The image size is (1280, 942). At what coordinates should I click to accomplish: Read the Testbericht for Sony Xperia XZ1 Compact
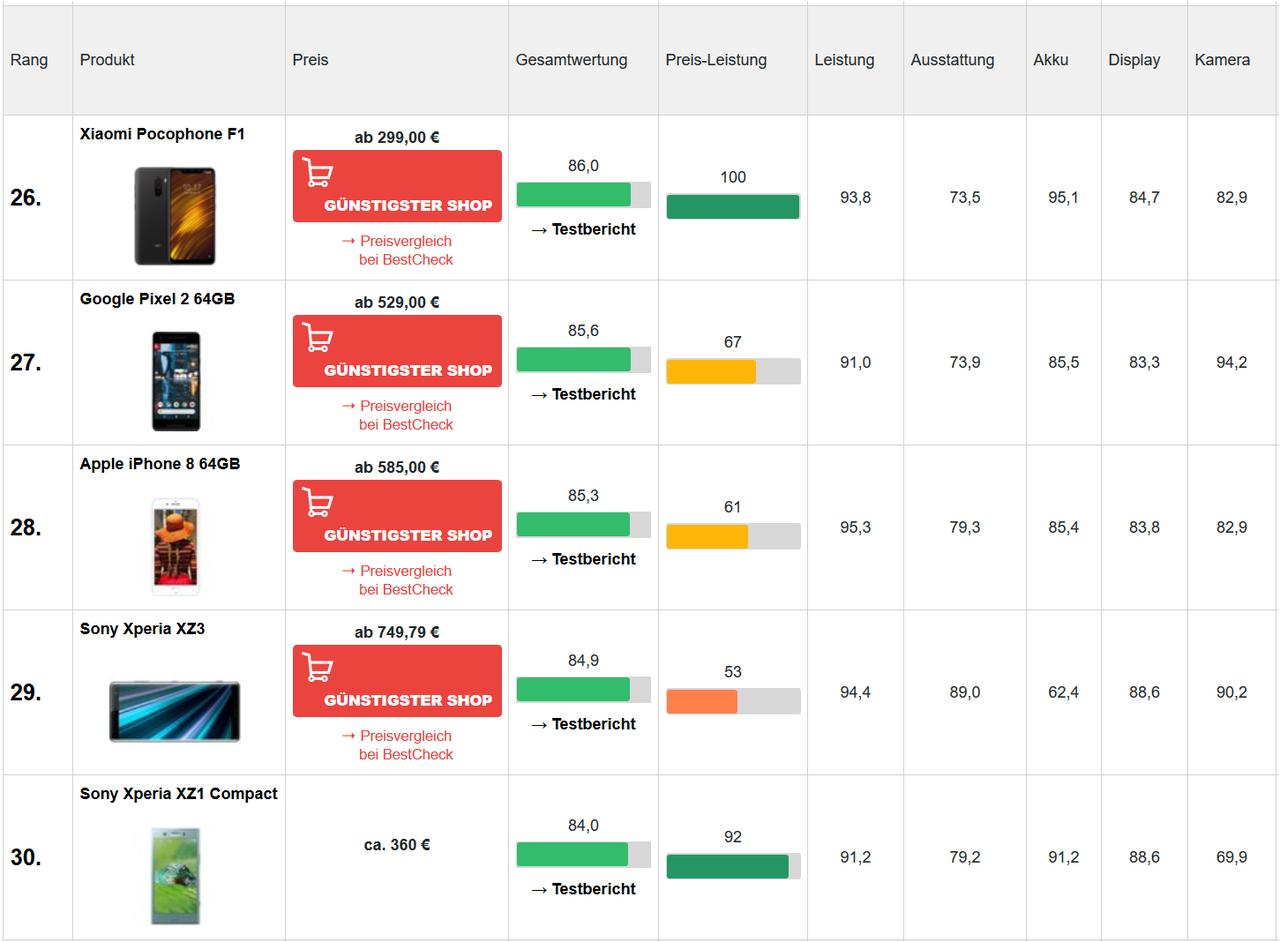583,889
